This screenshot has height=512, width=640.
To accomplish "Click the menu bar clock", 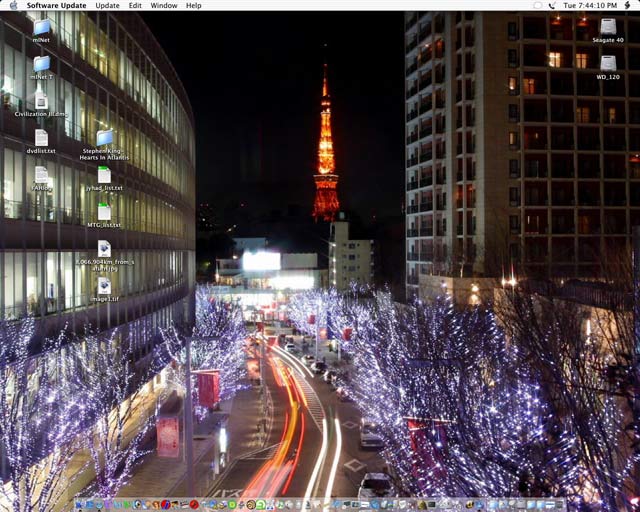I will 590,5.
